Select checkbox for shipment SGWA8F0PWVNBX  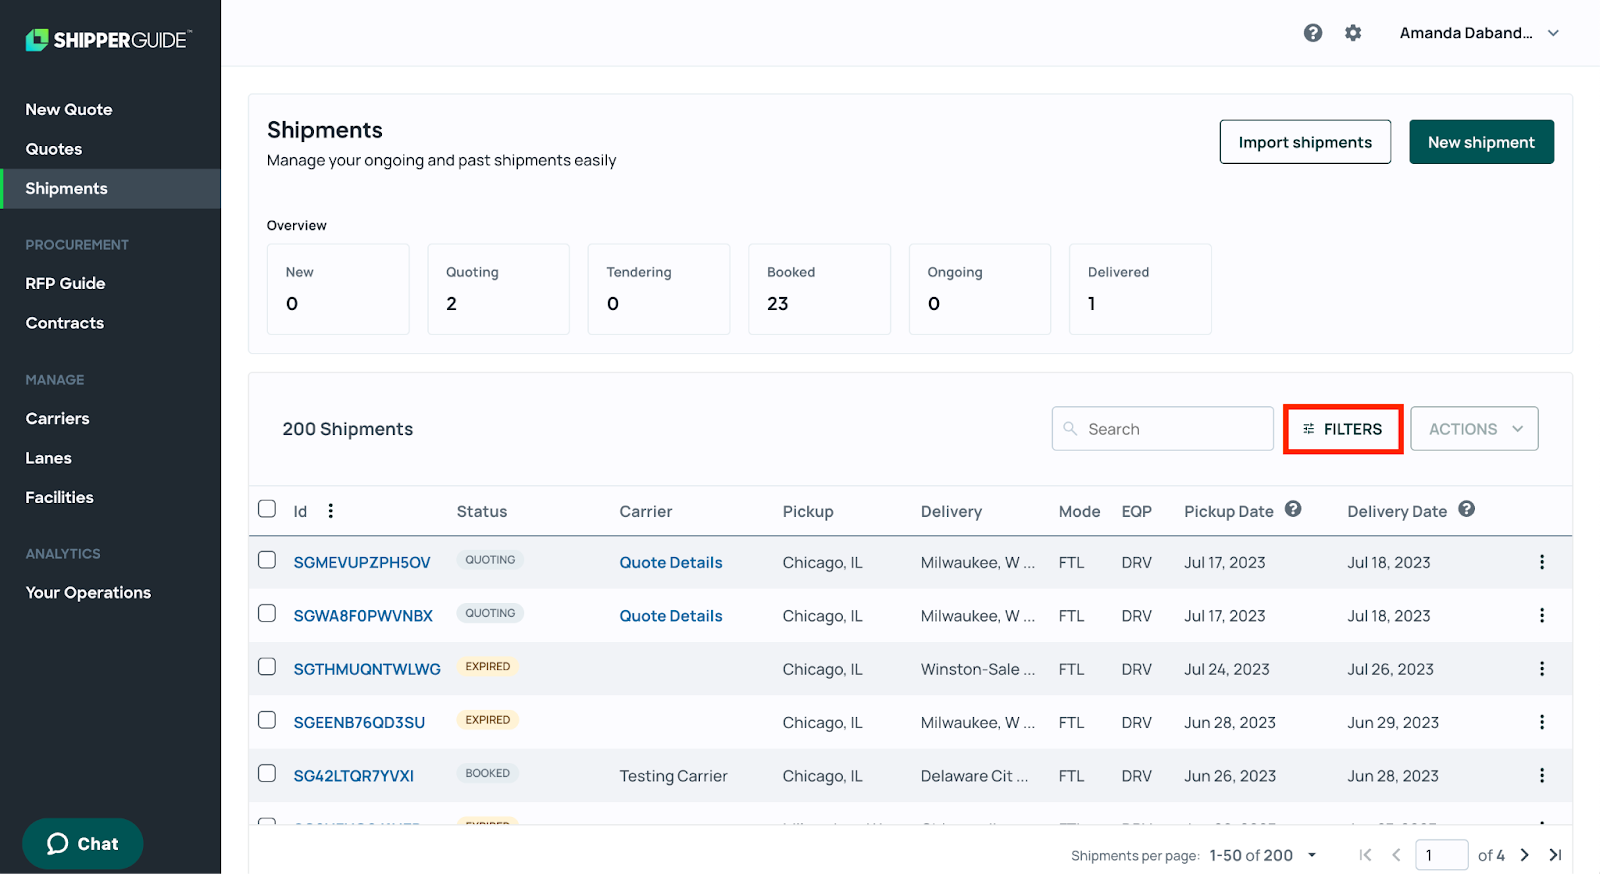(267, 614)
